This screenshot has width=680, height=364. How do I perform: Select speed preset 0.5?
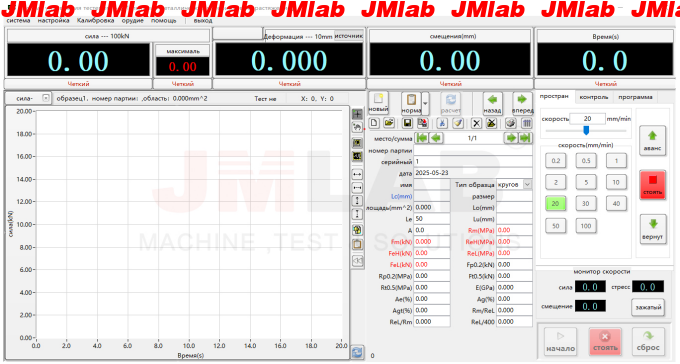coord(586,161)
